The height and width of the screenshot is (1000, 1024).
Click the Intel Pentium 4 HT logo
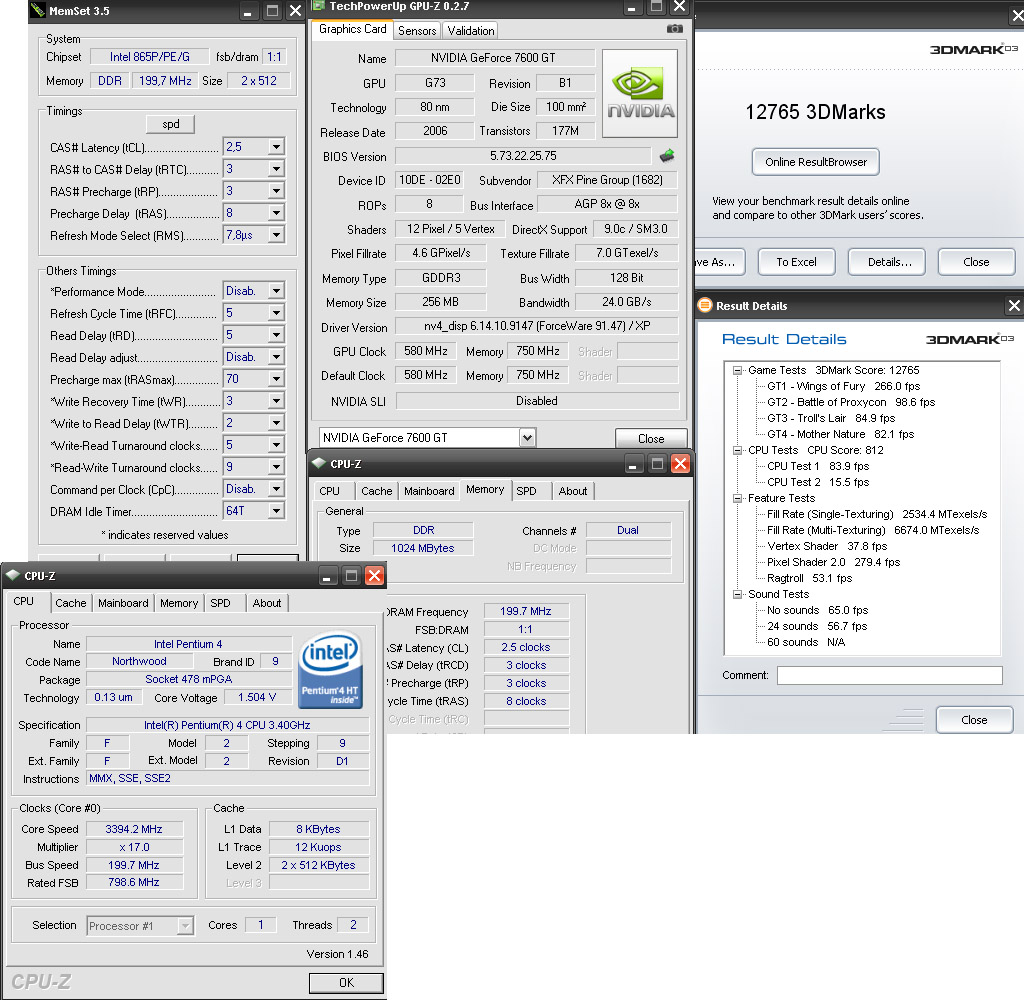(330, 669)
